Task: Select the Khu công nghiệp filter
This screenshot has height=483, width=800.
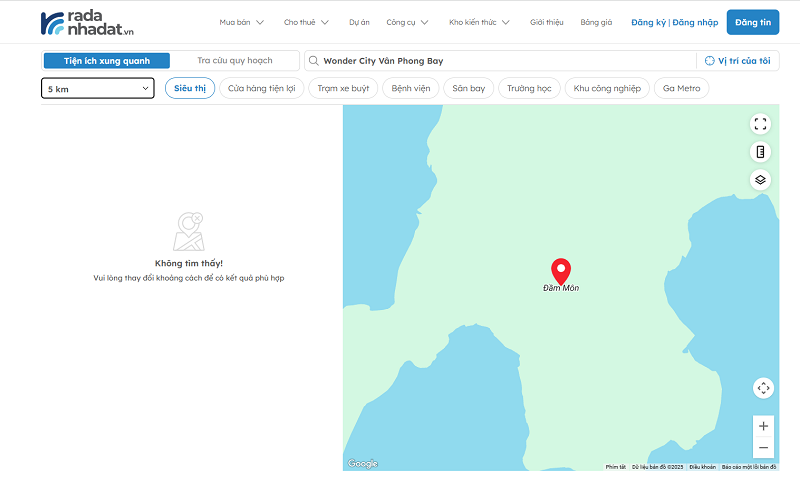Action: pyautogui.click(x=607, y=88)
